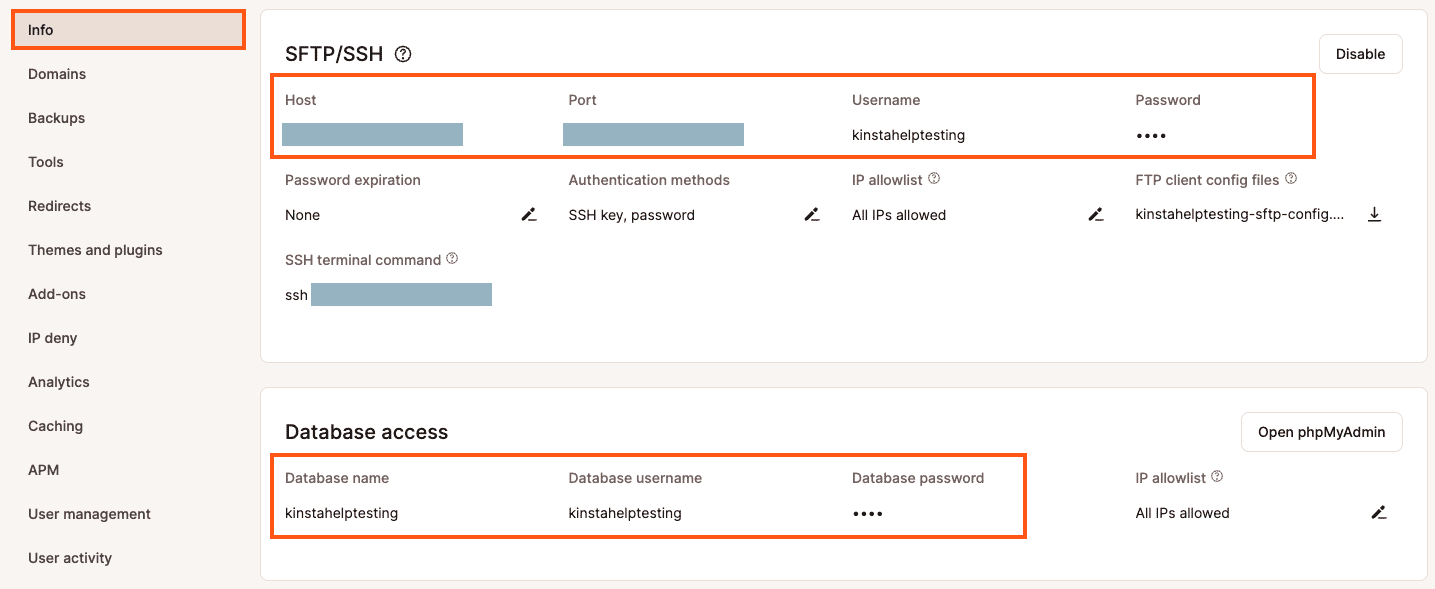Edit Authentication methods with the pencil icon
Screen dimensions: 1435x589
pos(812,214)
